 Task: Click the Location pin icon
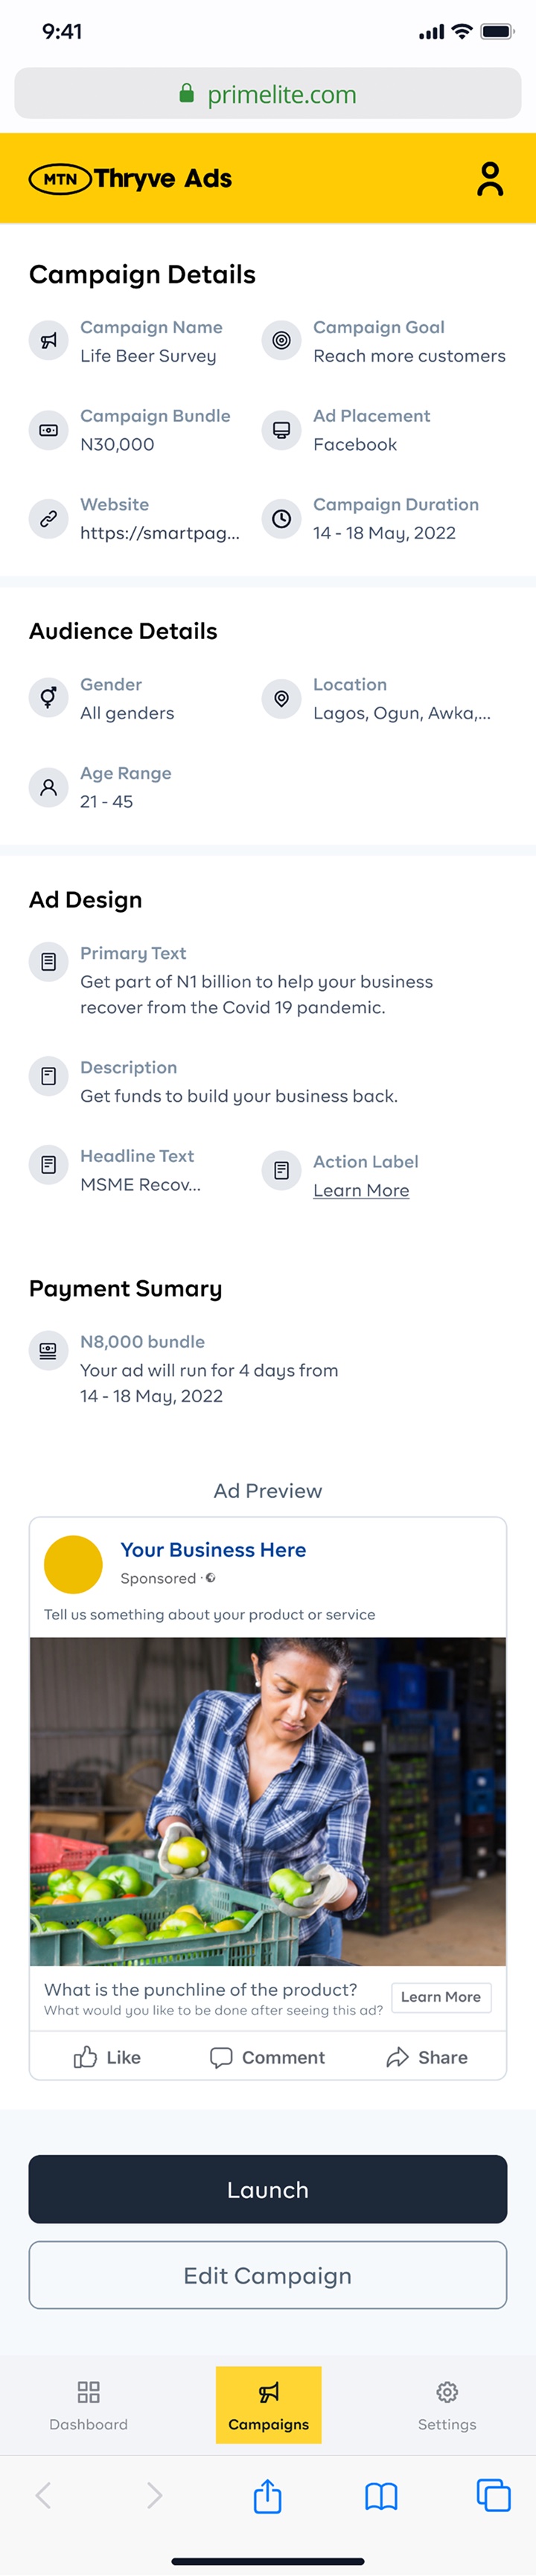coord(281,699)
